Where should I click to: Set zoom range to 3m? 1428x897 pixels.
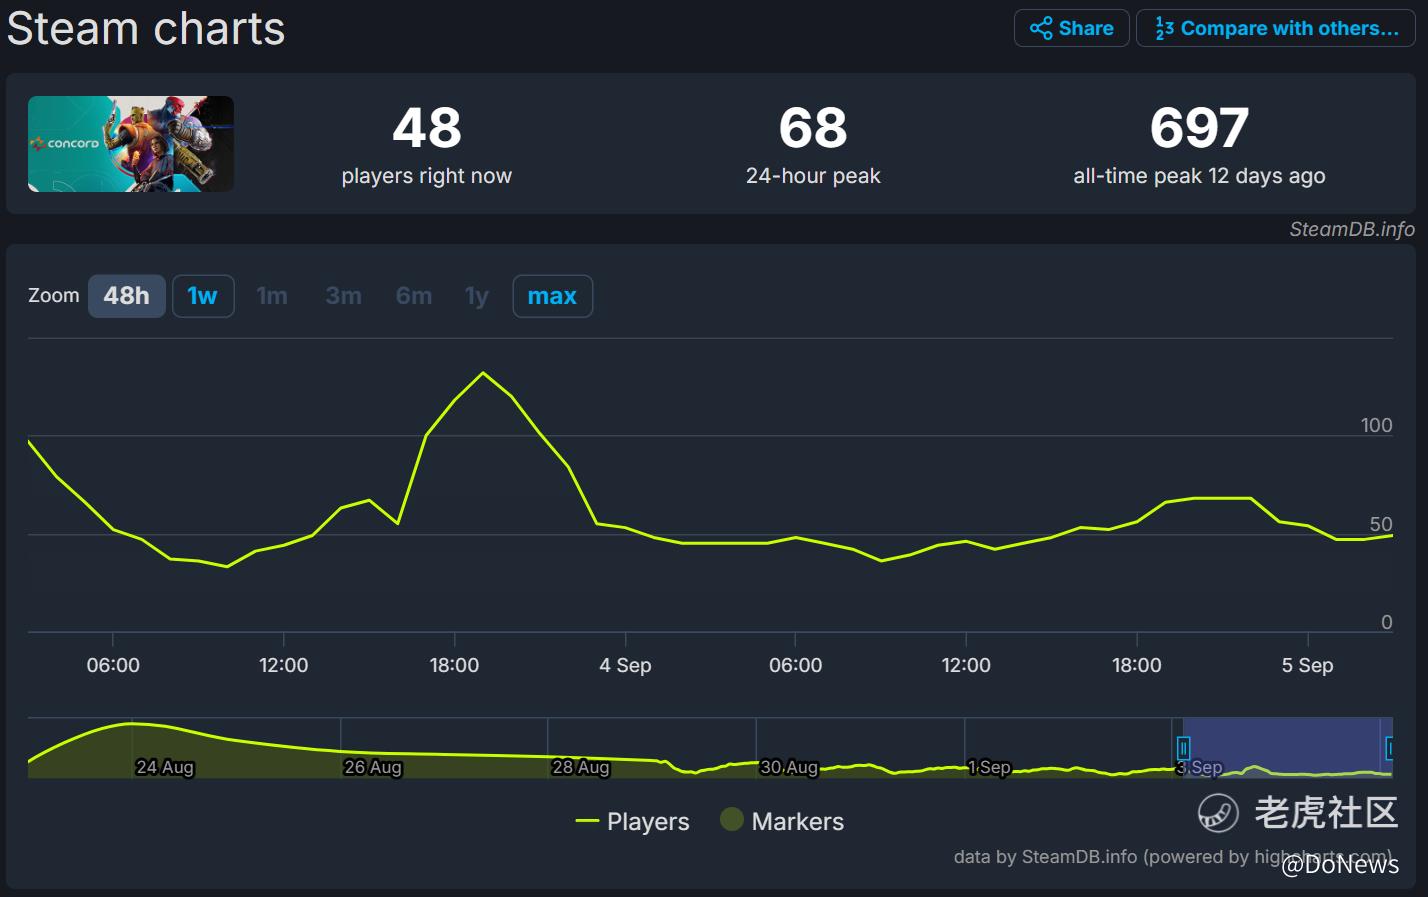tap(343, 296)
